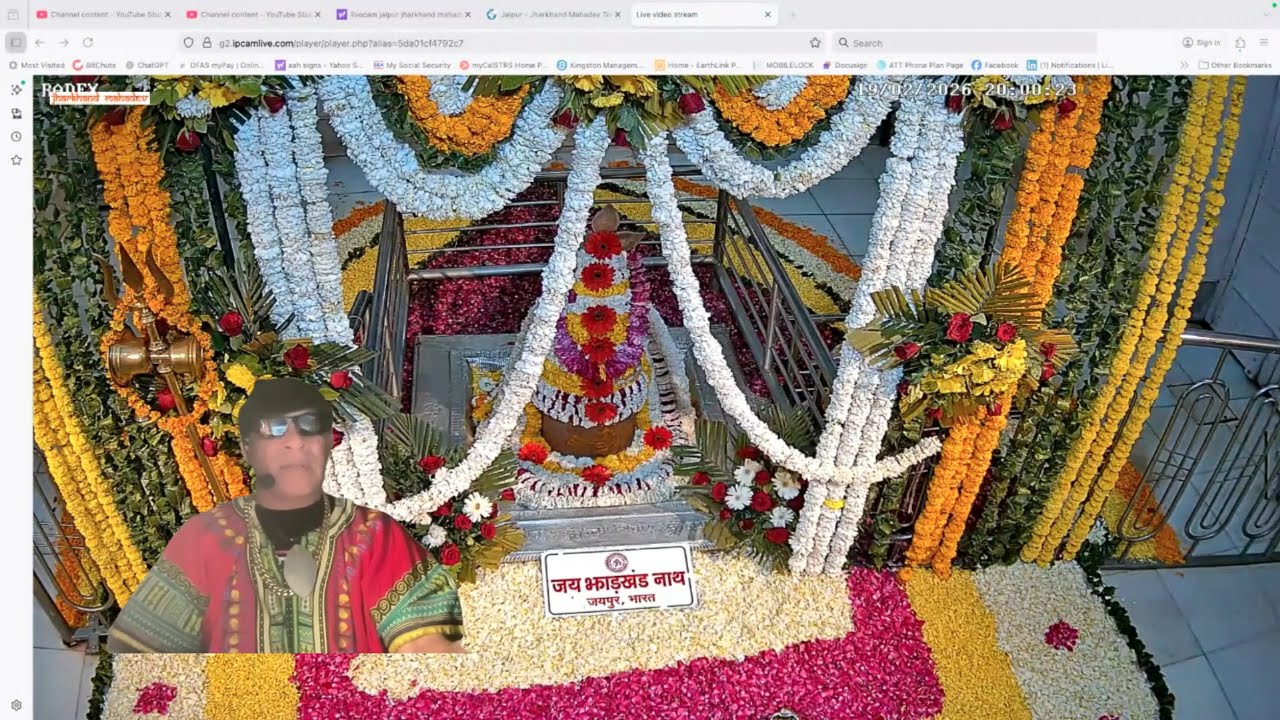Open Docusign bookmark
Image resolution: width=1280 pixels, height=720 pixels.
pos(845,65)
